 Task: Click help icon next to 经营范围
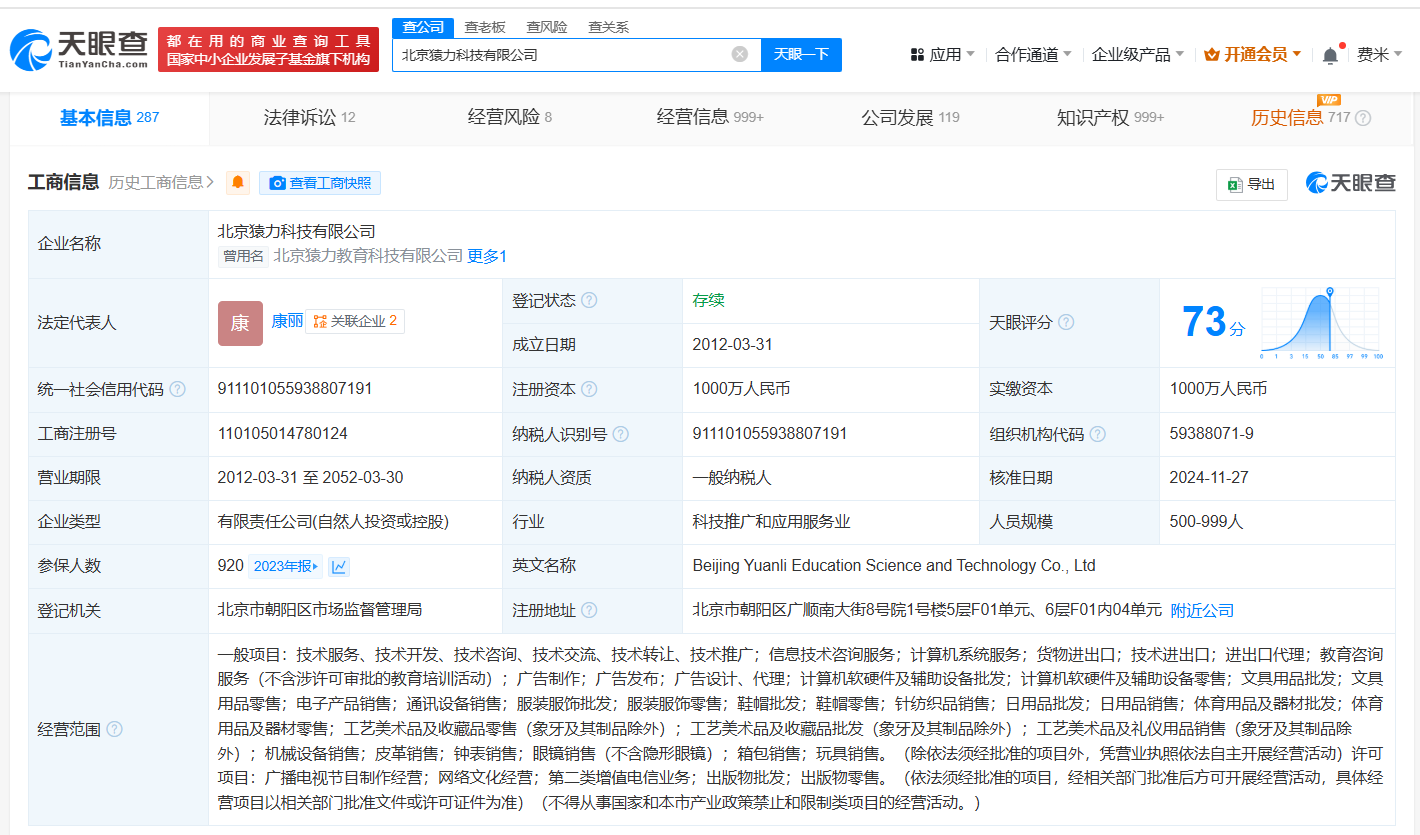(114, 729)
